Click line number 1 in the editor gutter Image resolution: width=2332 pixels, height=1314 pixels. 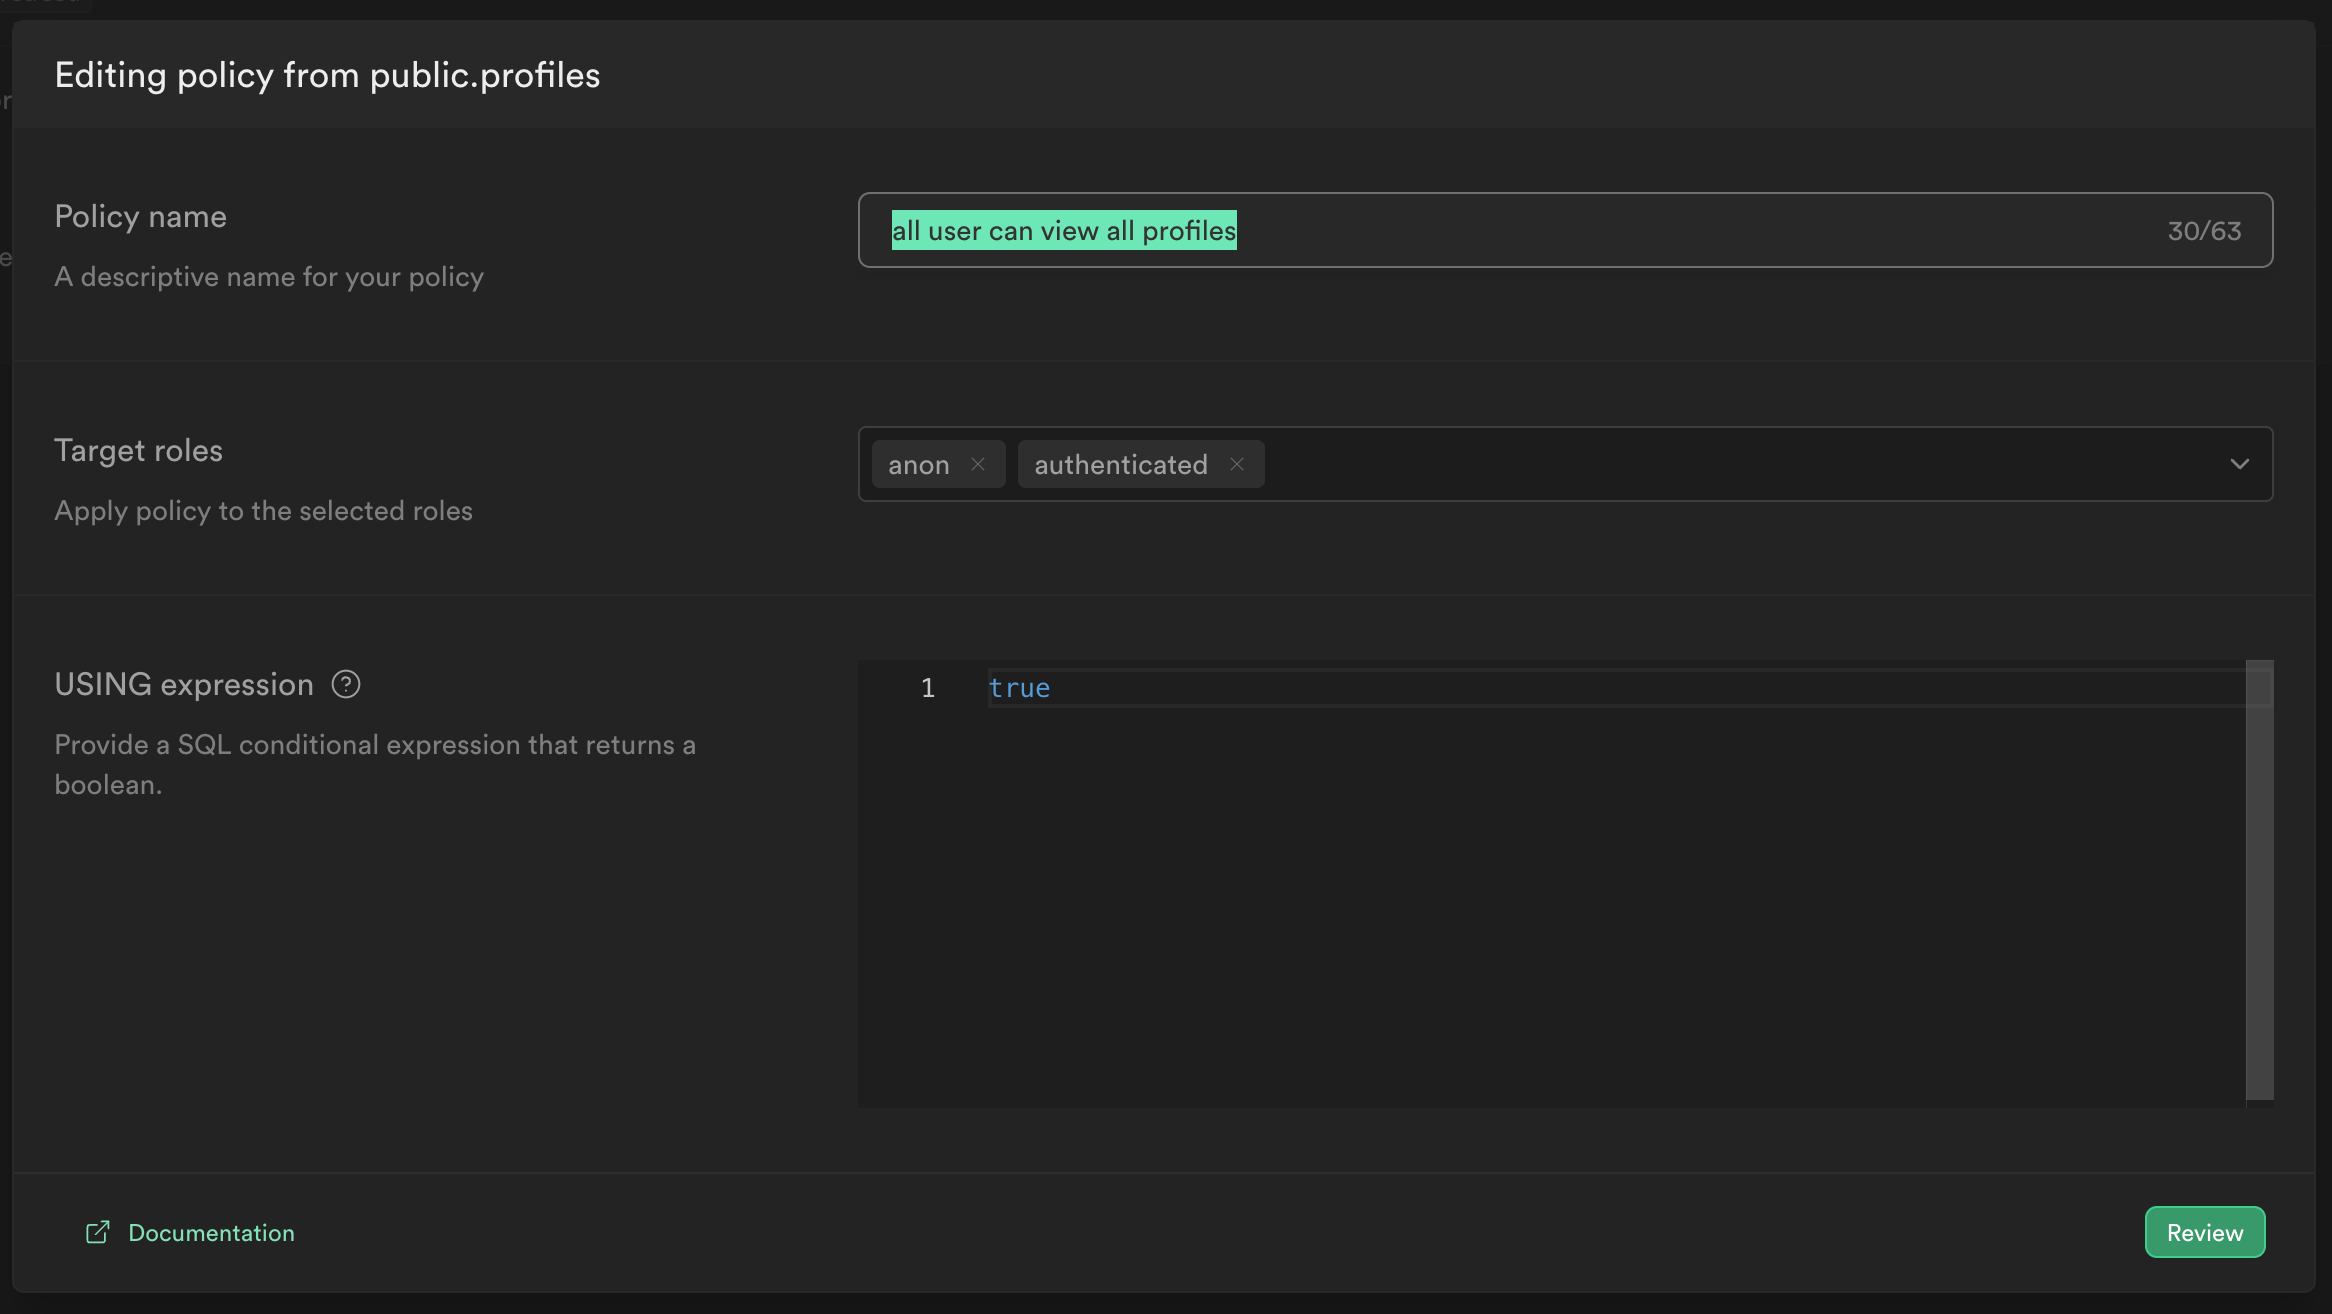tap(927, 688)
